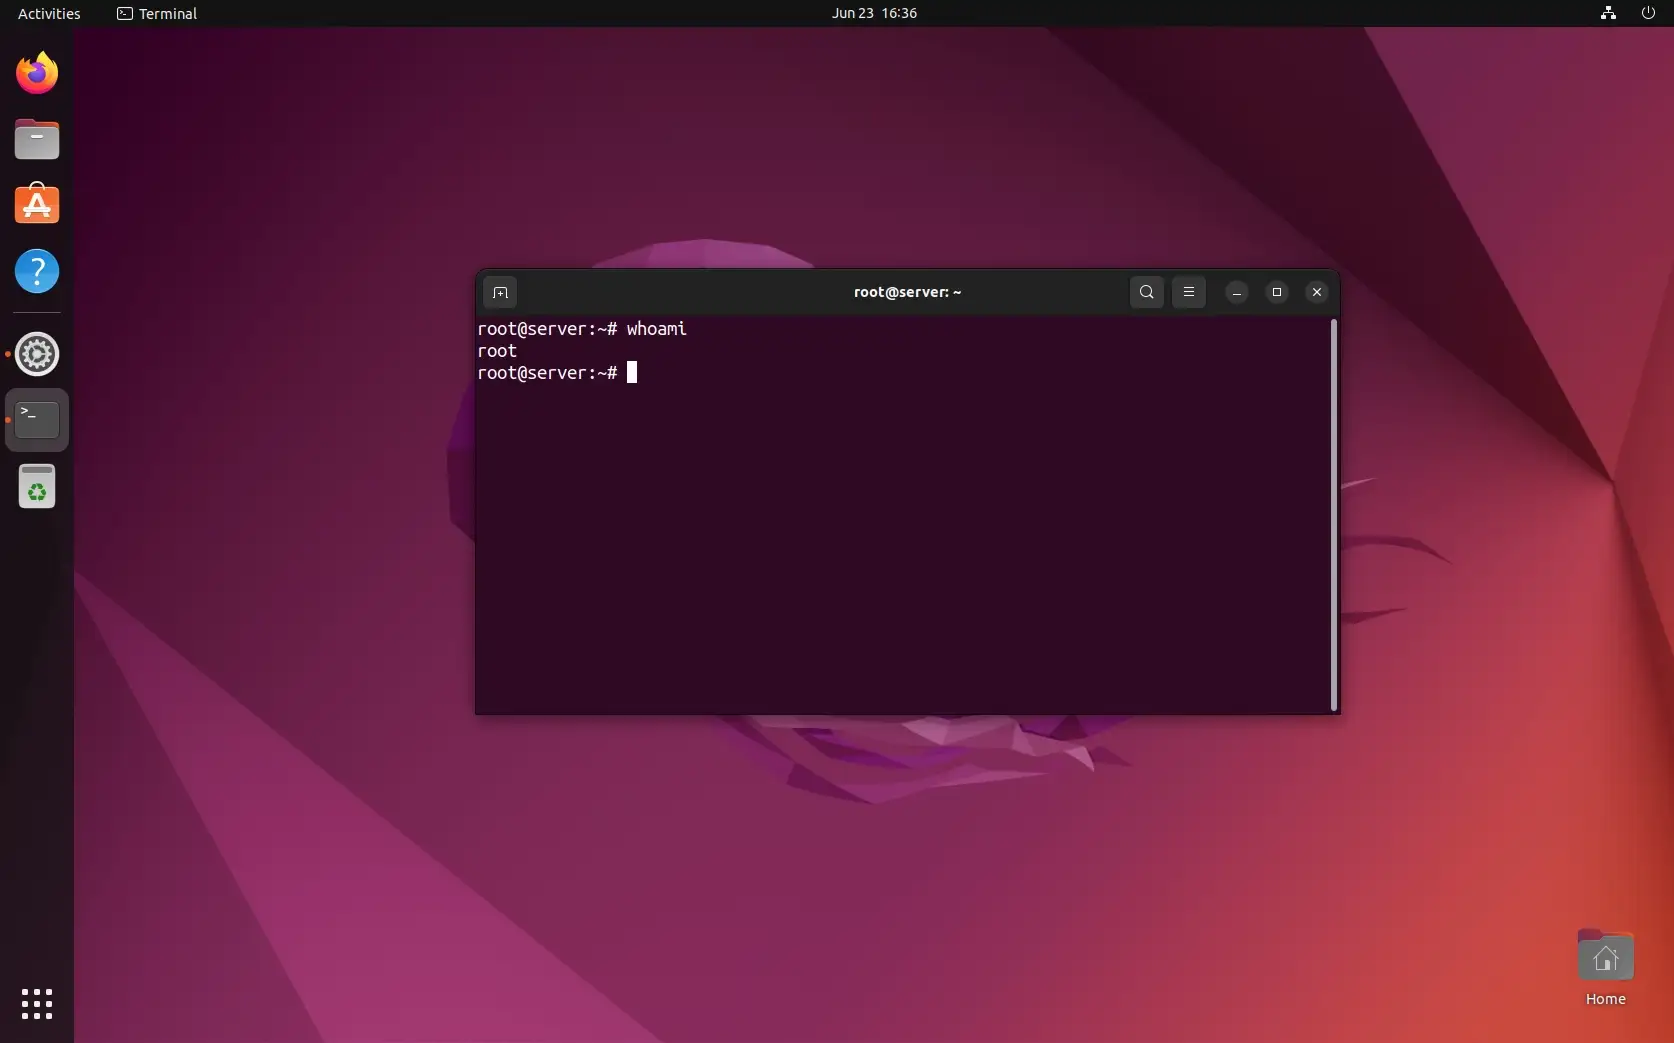Launch Firefox from the dock
Screen dimensions: 1674x1043
tap(36, 73)
